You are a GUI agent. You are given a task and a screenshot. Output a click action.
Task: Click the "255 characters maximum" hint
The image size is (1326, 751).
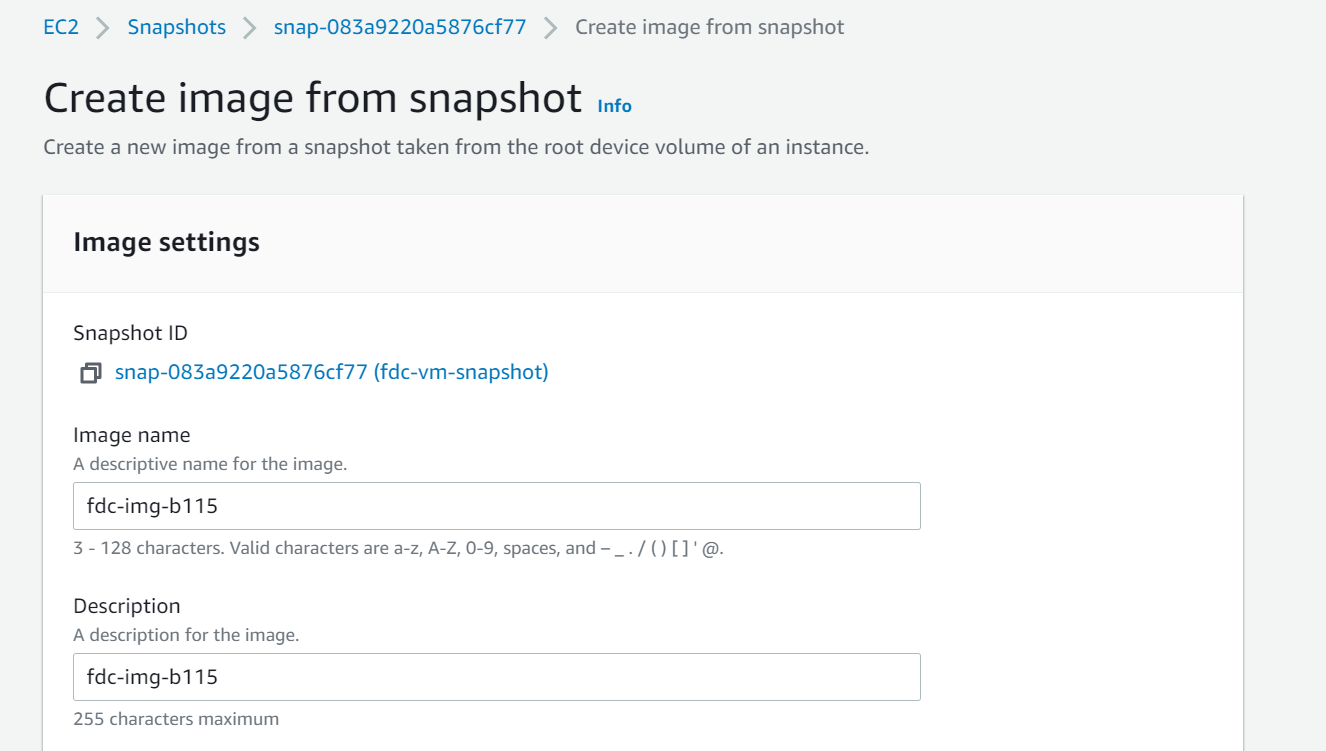pos(176,719)
